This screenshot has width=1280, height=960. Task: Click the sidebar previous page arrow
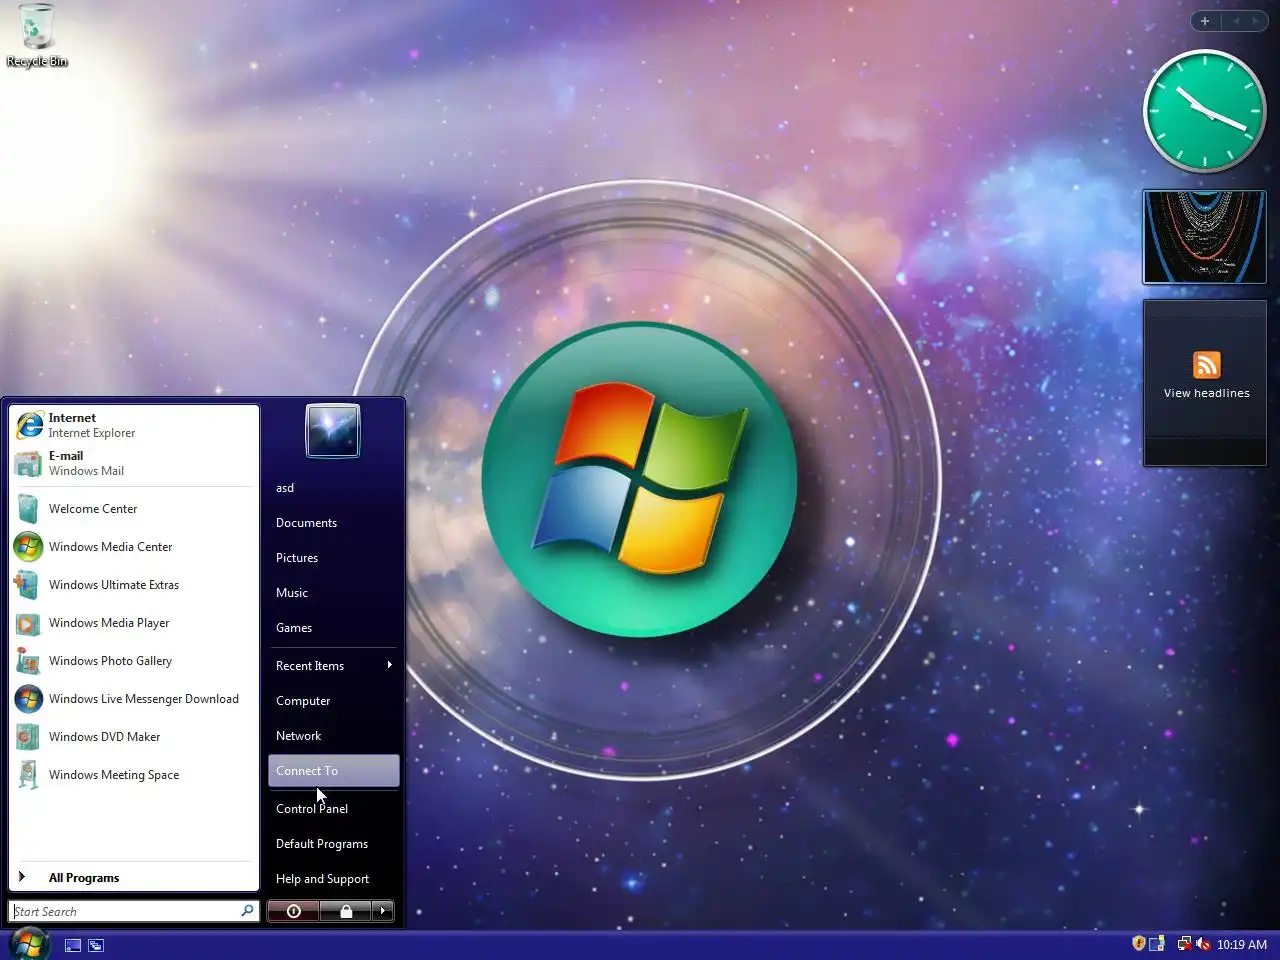tap(1236, 21)
